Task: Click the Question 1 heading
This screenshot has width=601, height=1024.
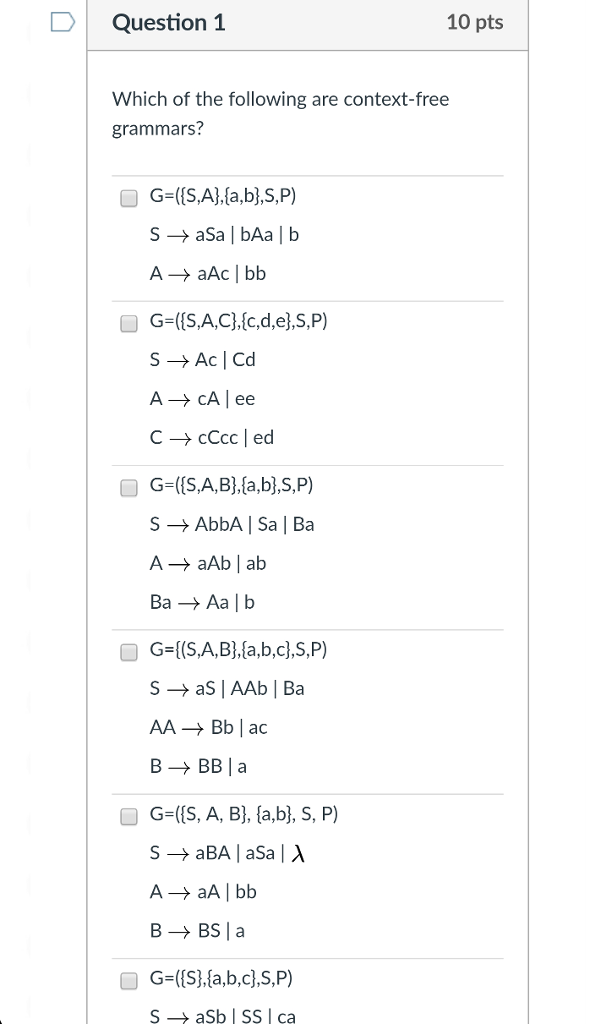Action: (x=168, y=24)
